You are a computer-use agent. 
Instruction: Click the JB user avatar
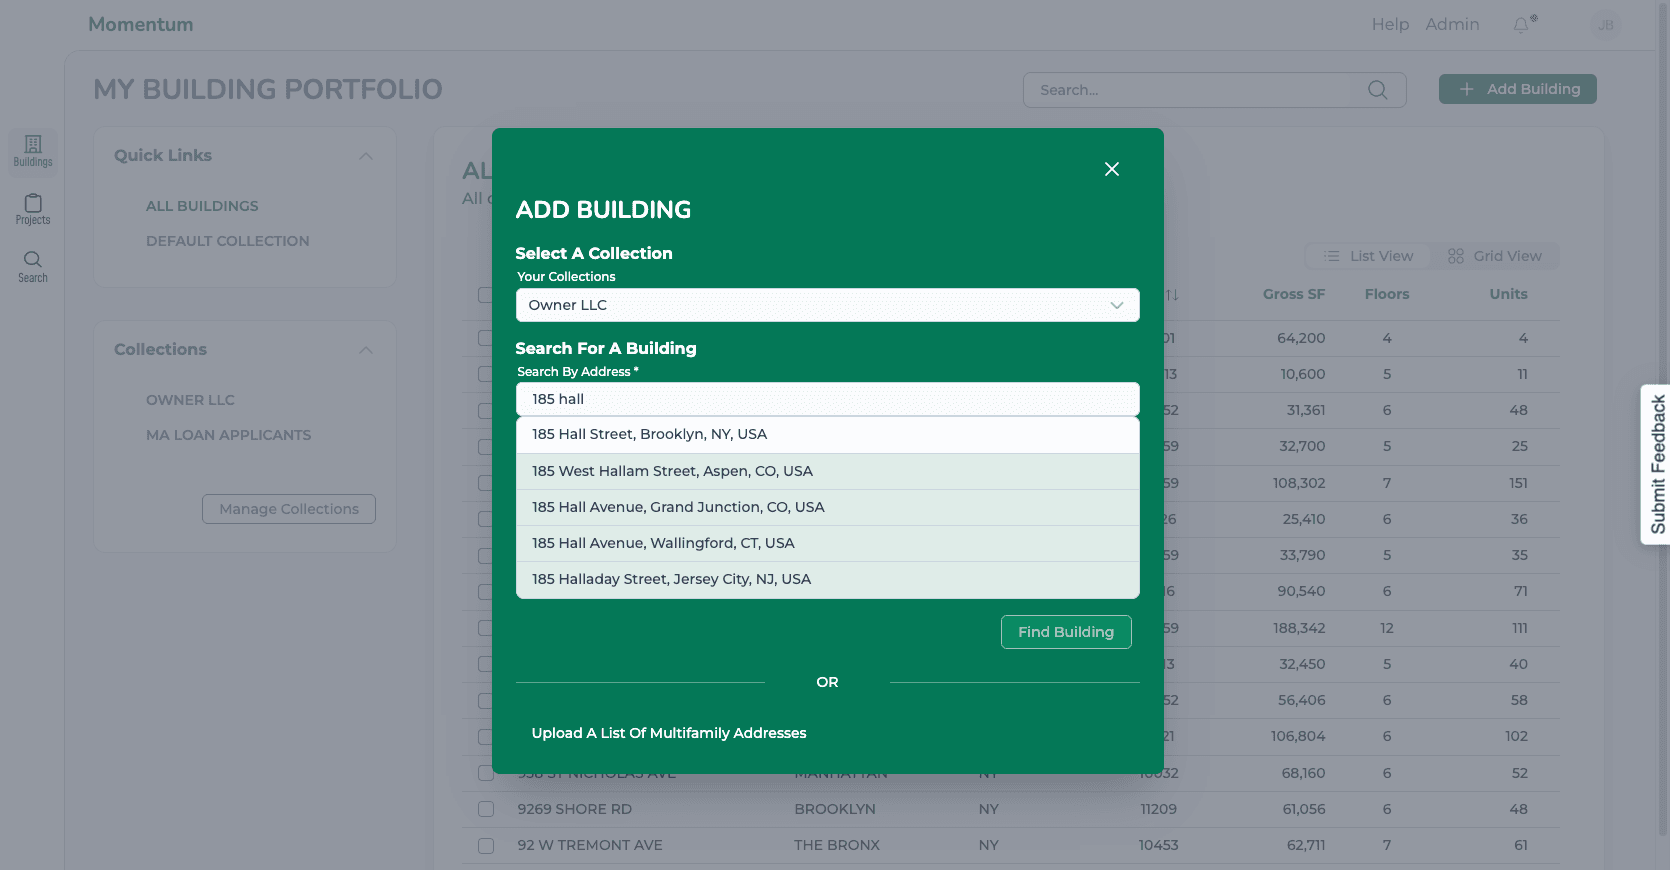tap(1606, 25)
